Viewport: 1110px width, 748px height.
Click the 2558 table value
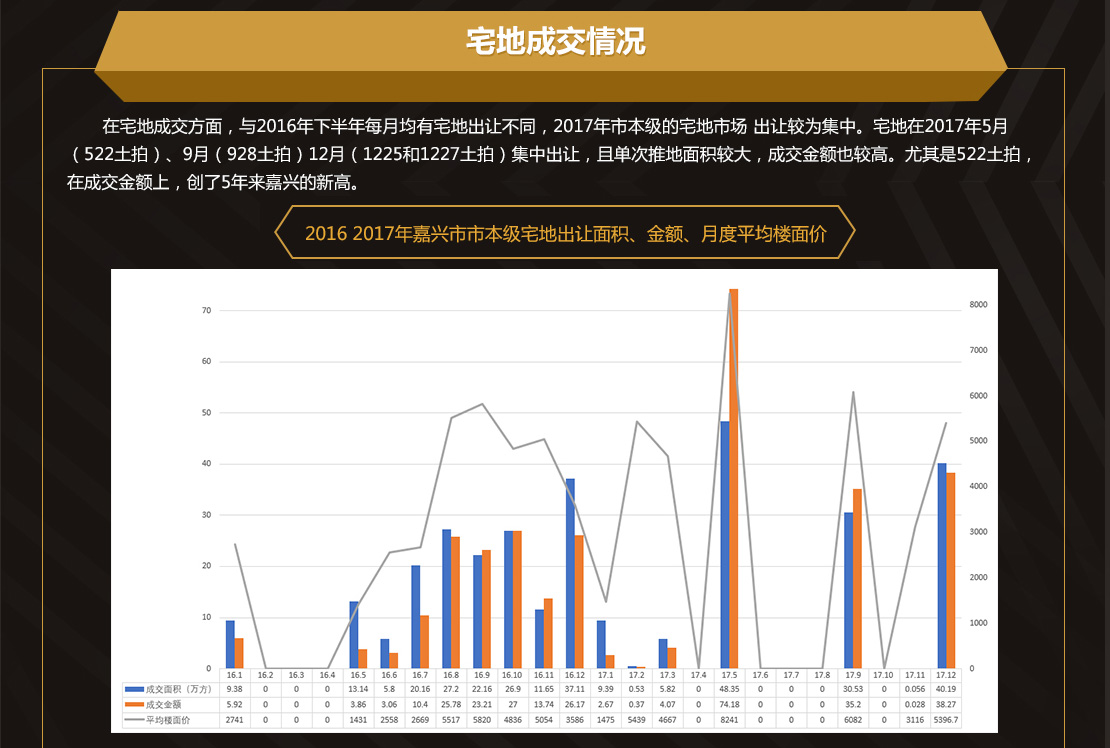click(389, 720)
